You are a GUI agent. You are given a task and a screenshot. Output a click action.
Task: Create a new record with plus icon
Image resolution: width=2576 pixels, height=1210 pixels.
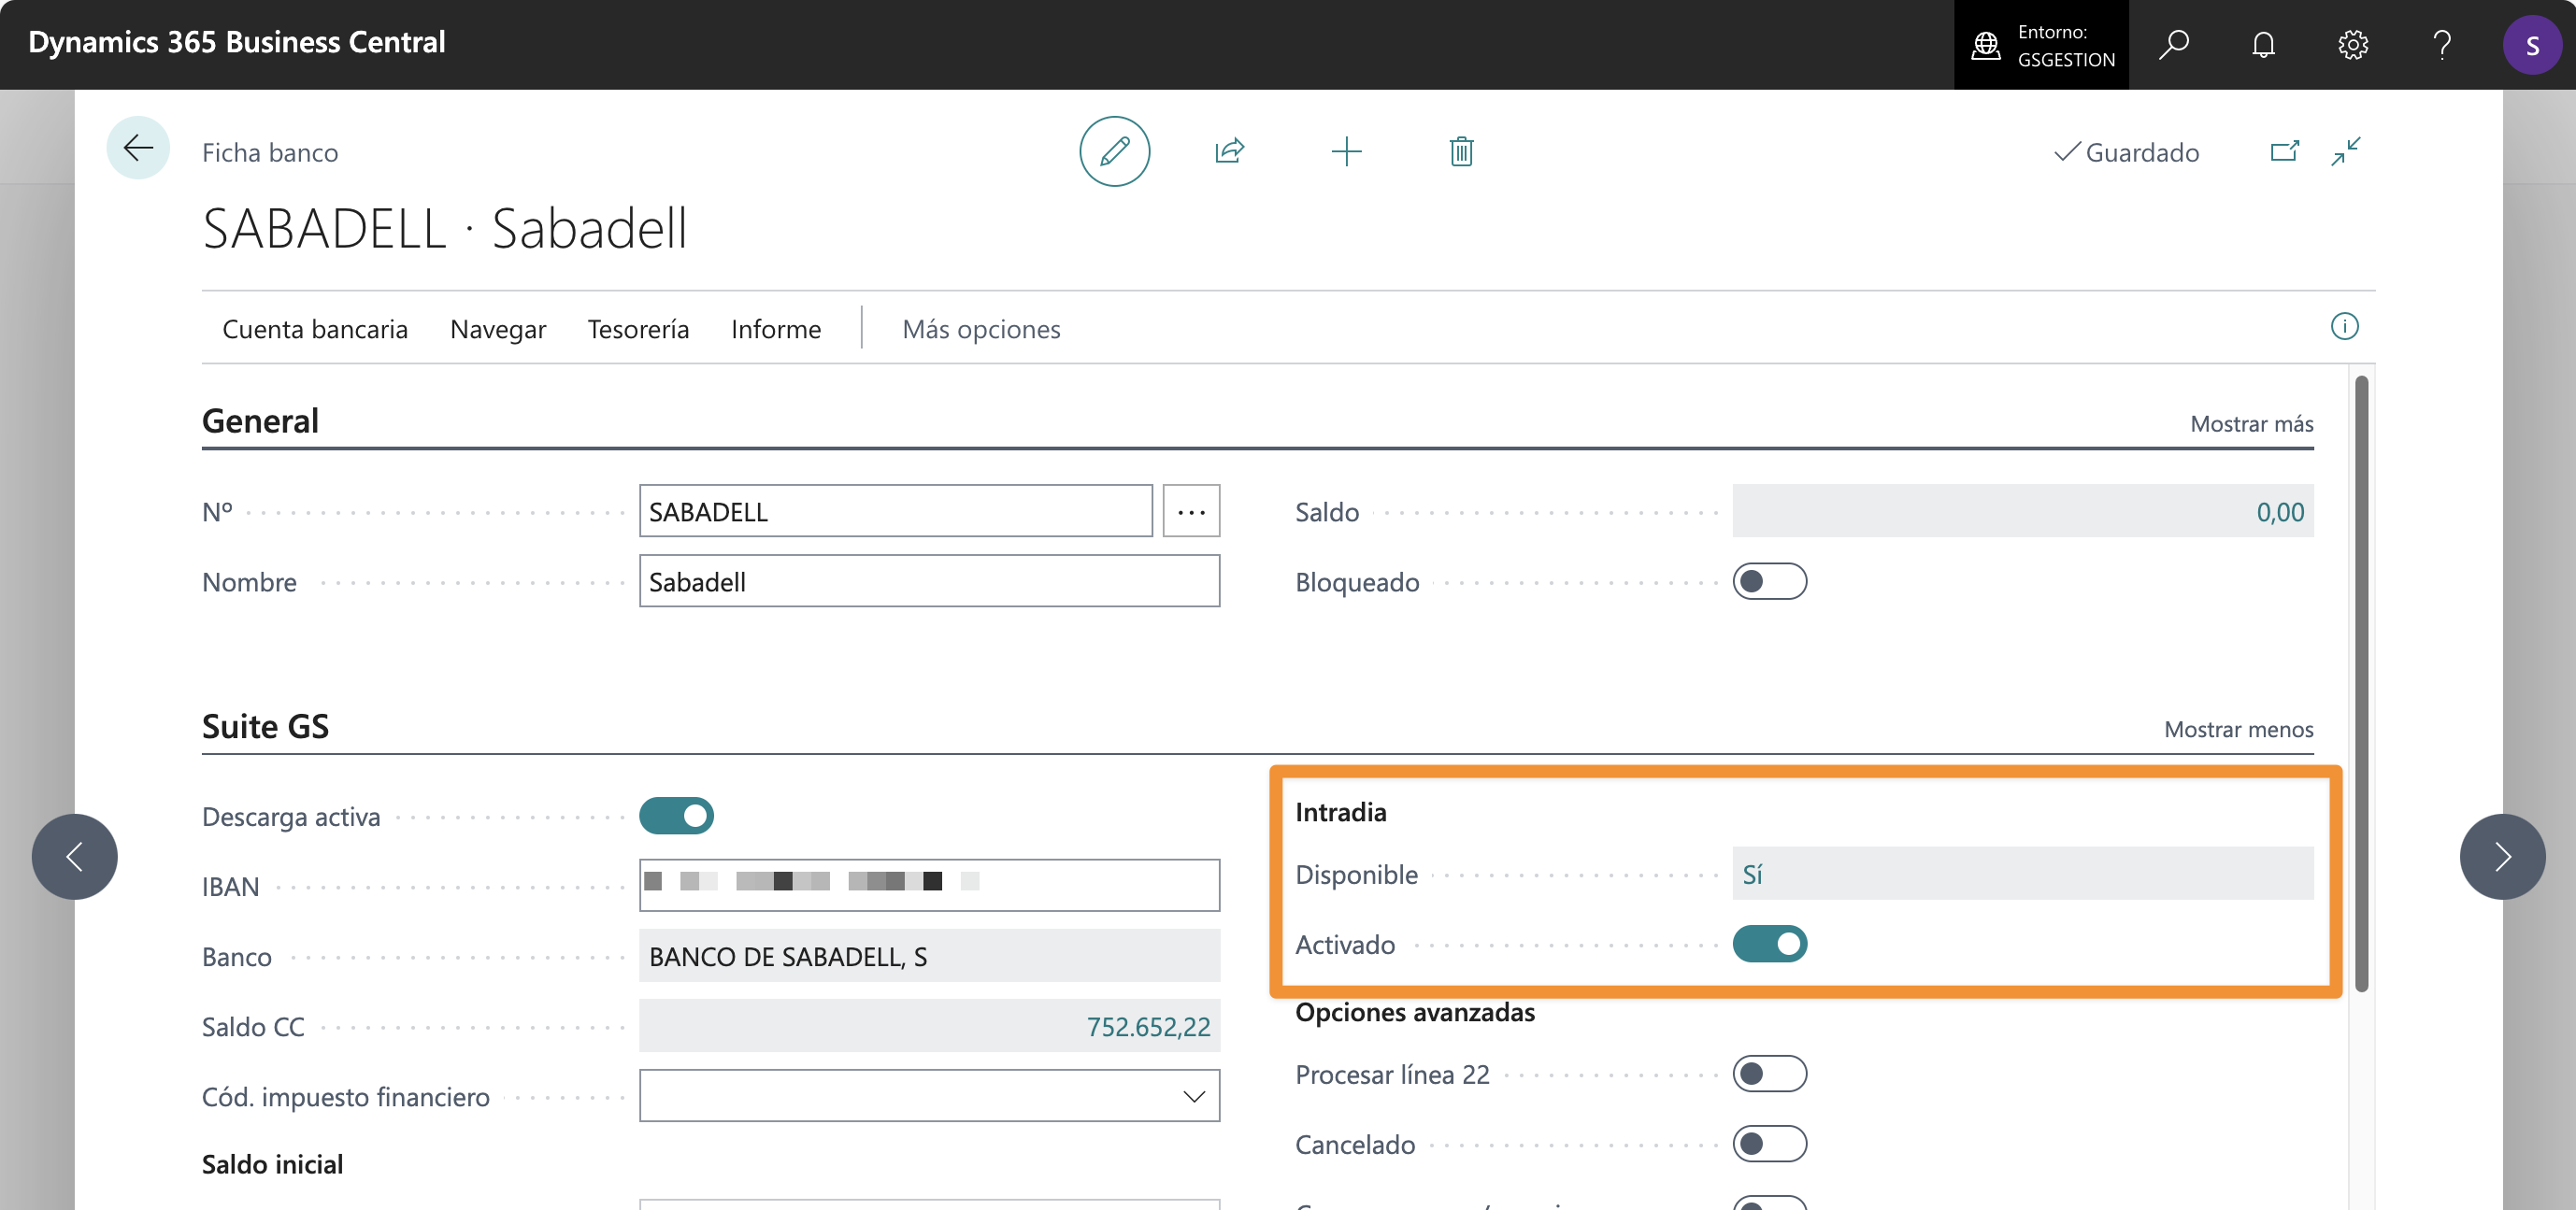click(1346, 151)
